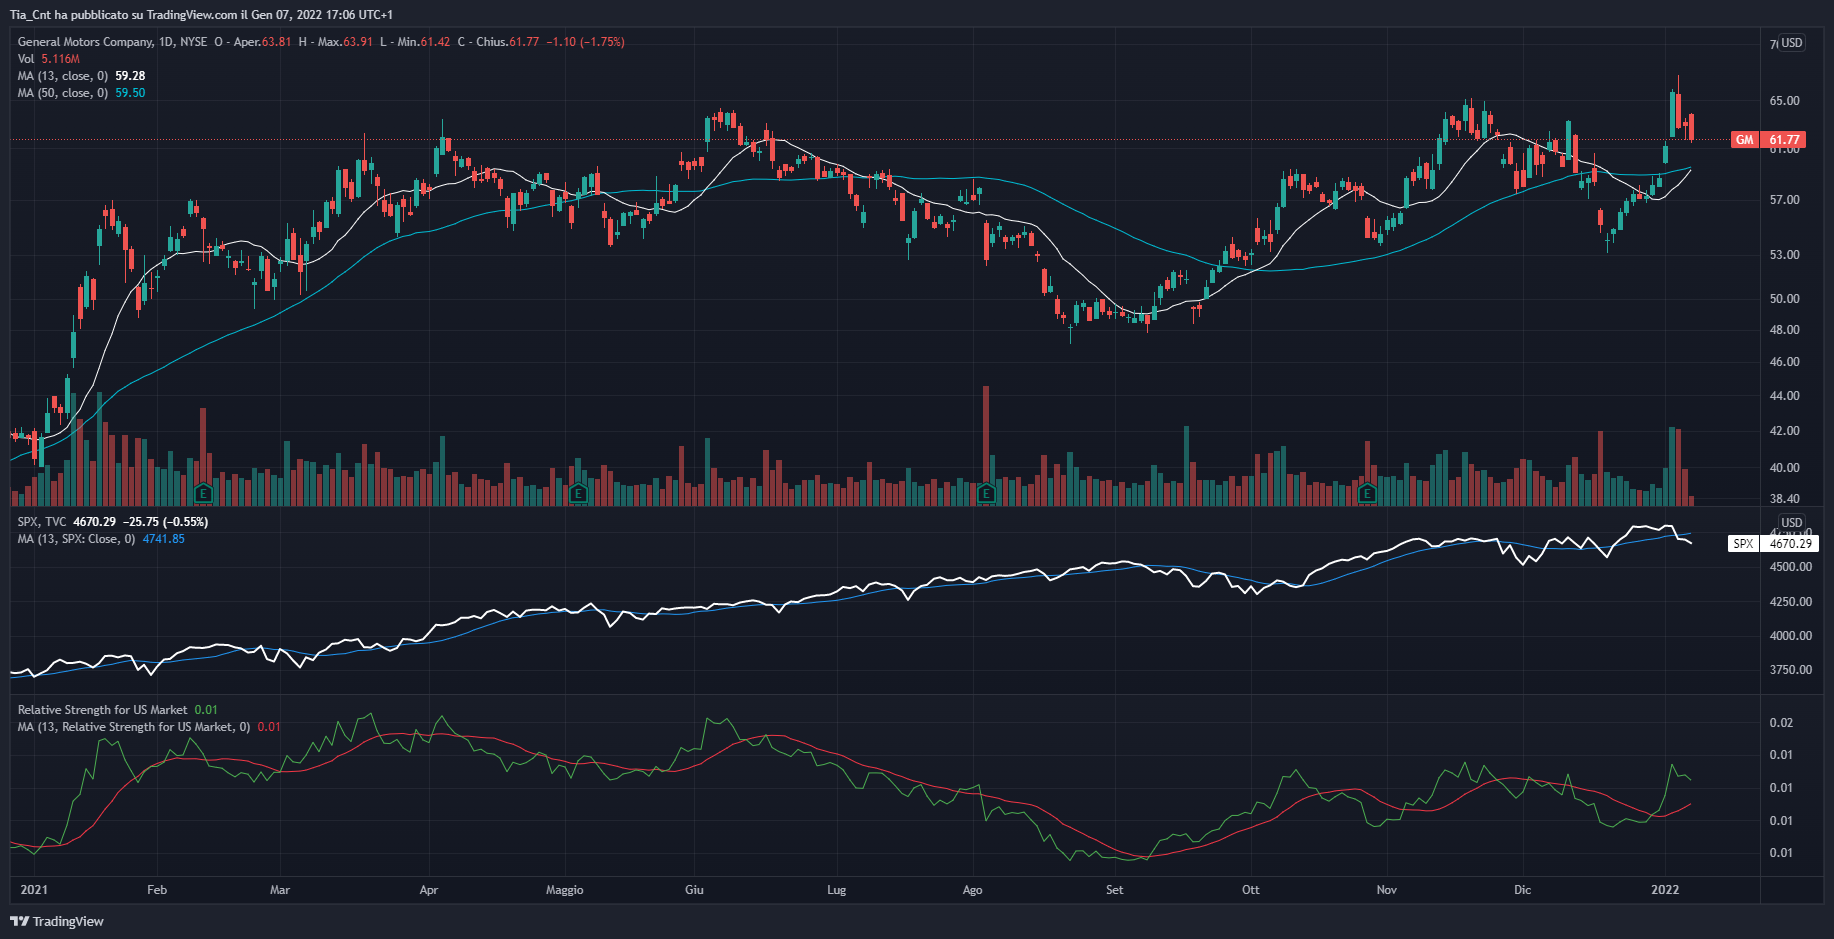Click the Maggio label on time axis

pos(565,890)
